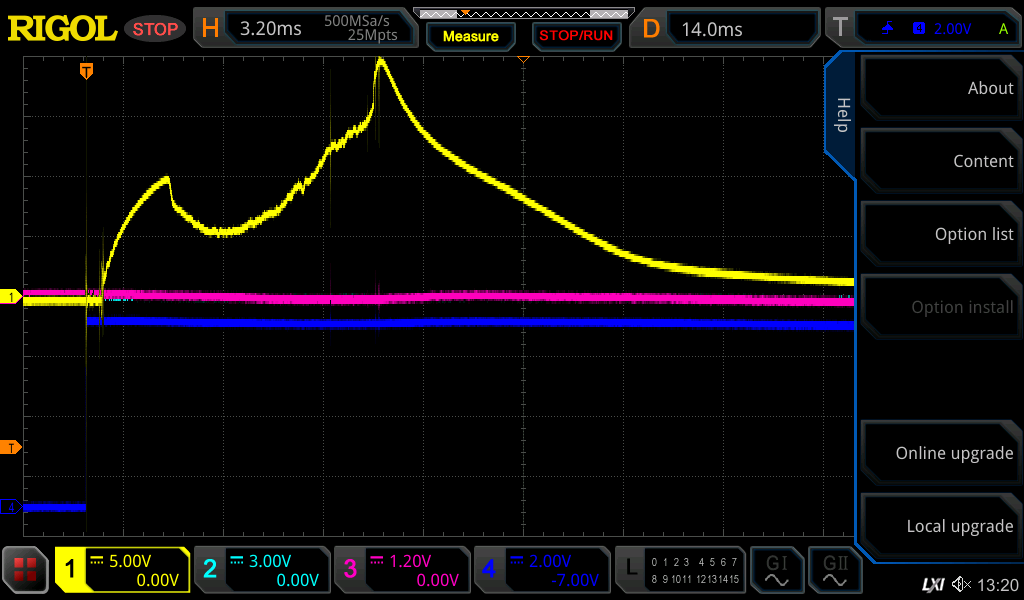Select the About menu item
The height and width of the screenshot is (600, 1024).
click(x=940, y=88)
